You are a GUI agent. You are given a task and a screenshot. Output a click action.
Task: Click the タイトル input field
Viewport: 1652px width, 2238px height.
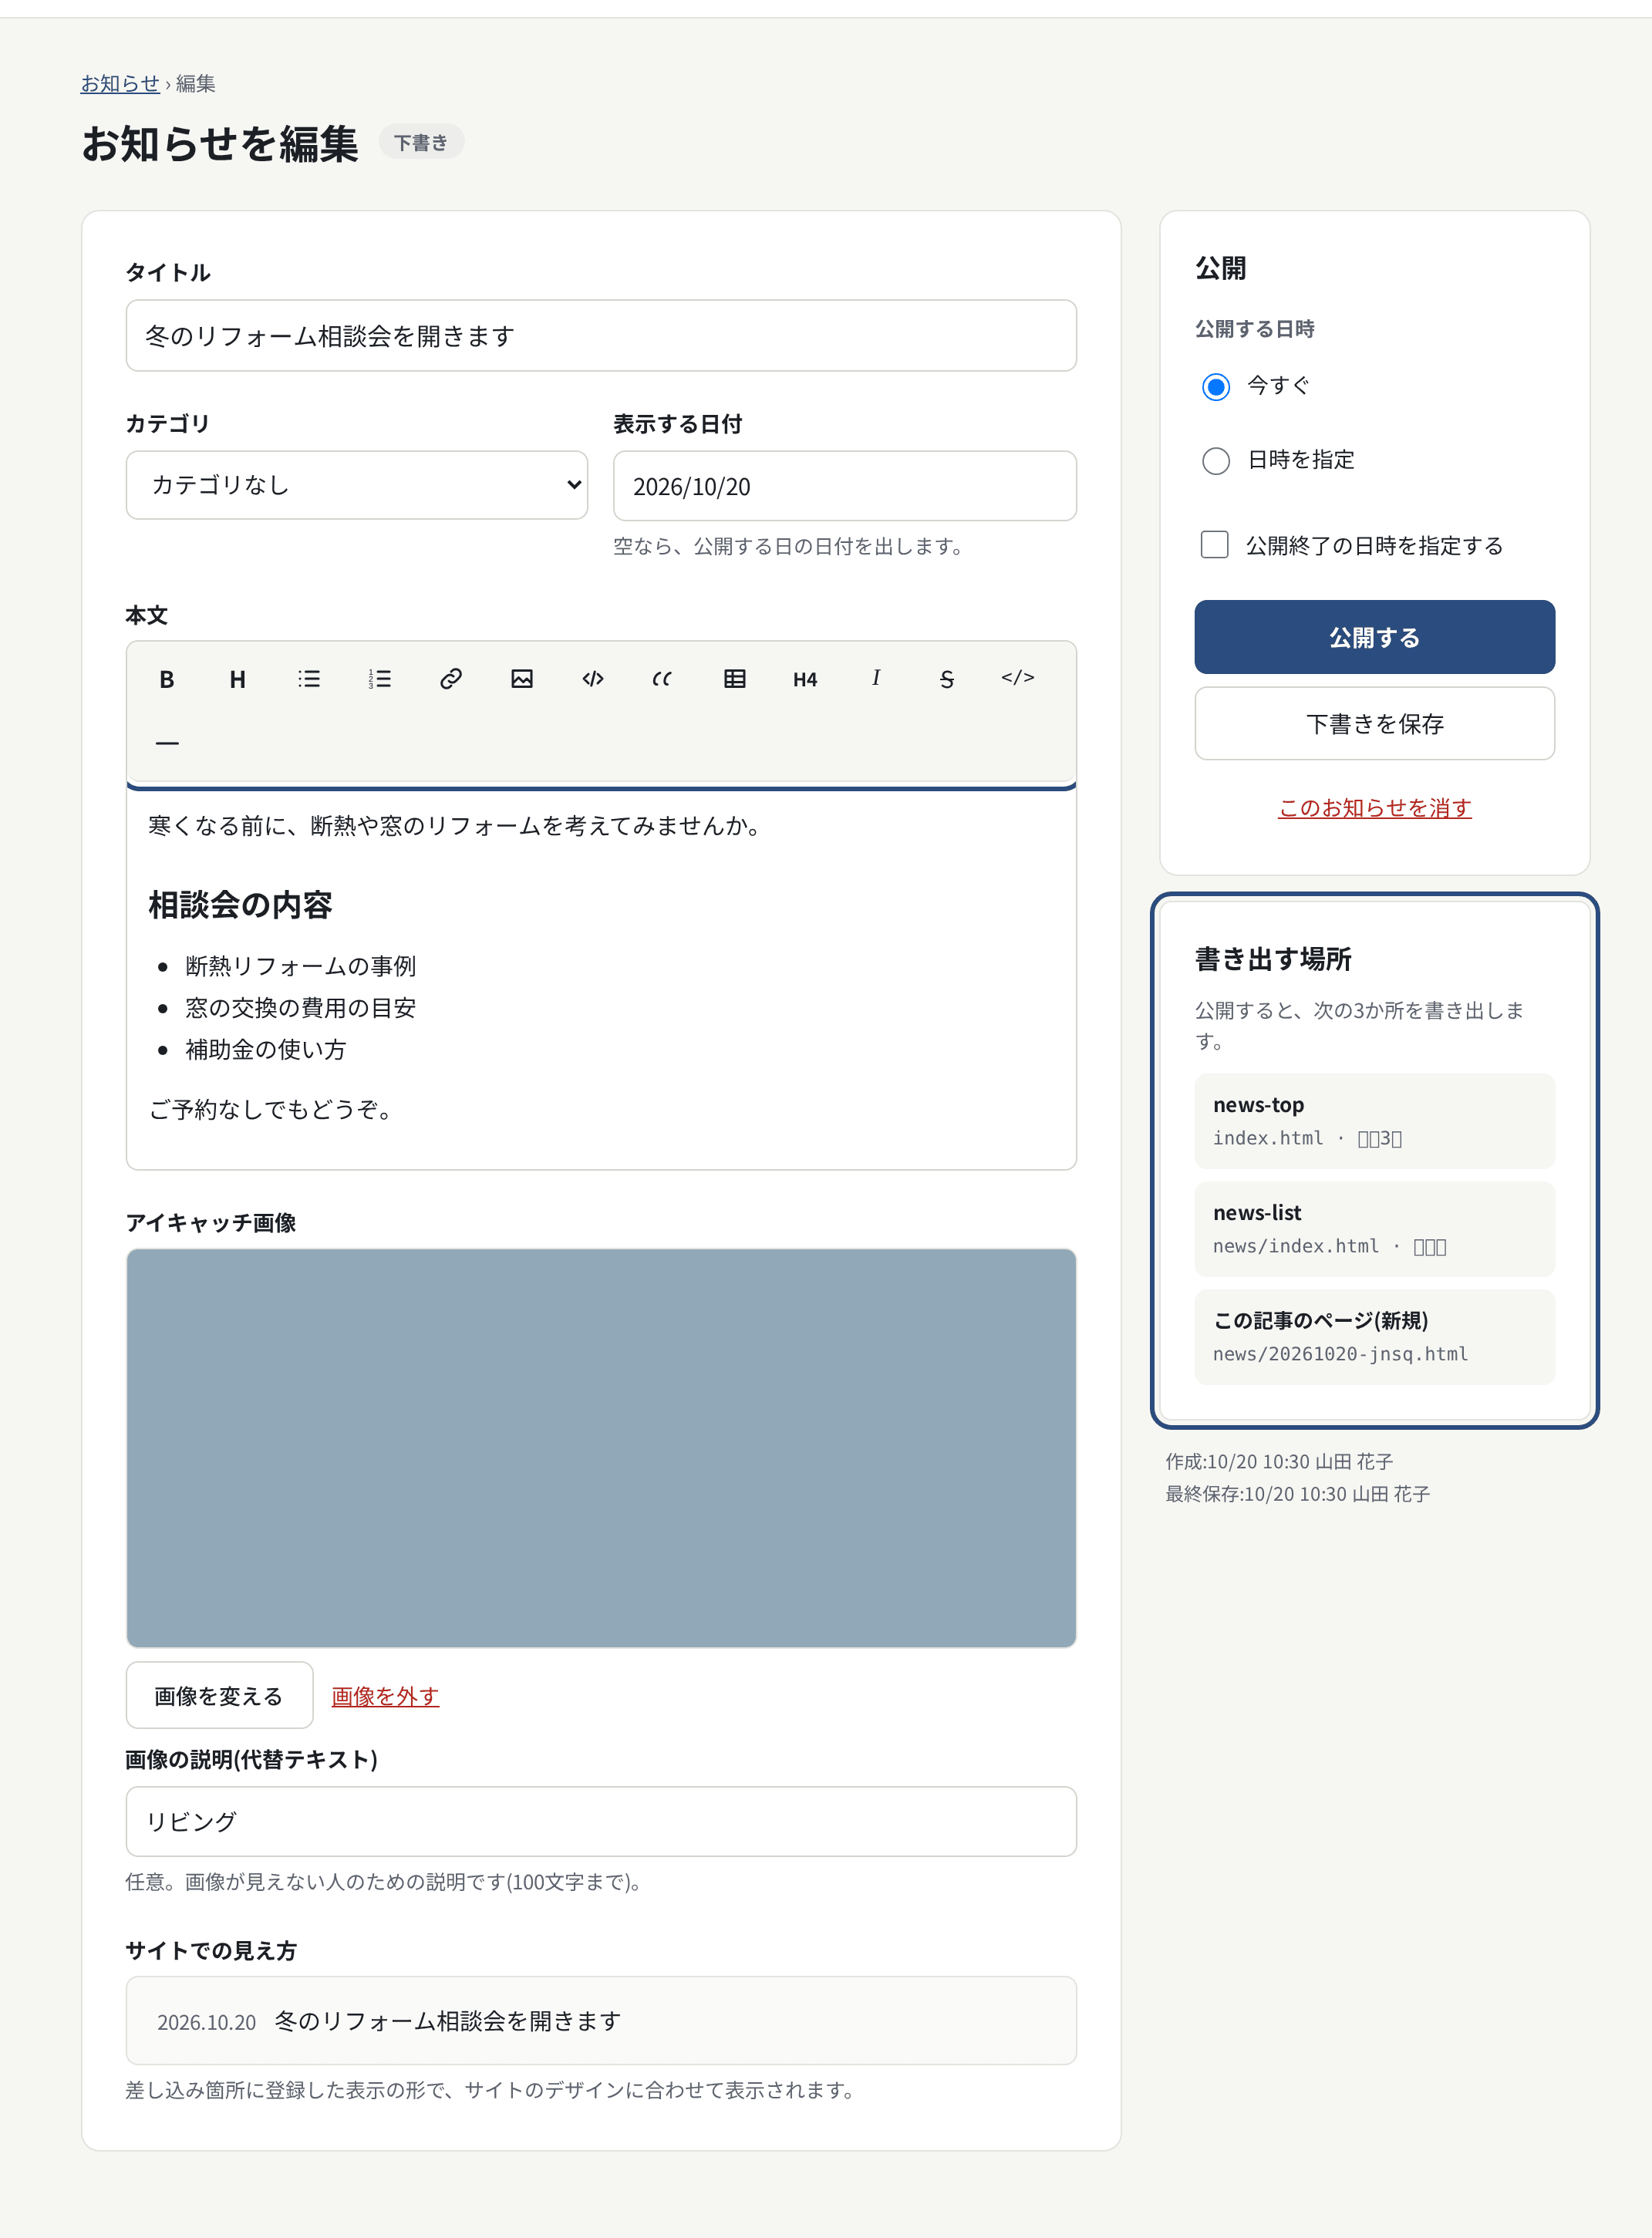point(601,336)
